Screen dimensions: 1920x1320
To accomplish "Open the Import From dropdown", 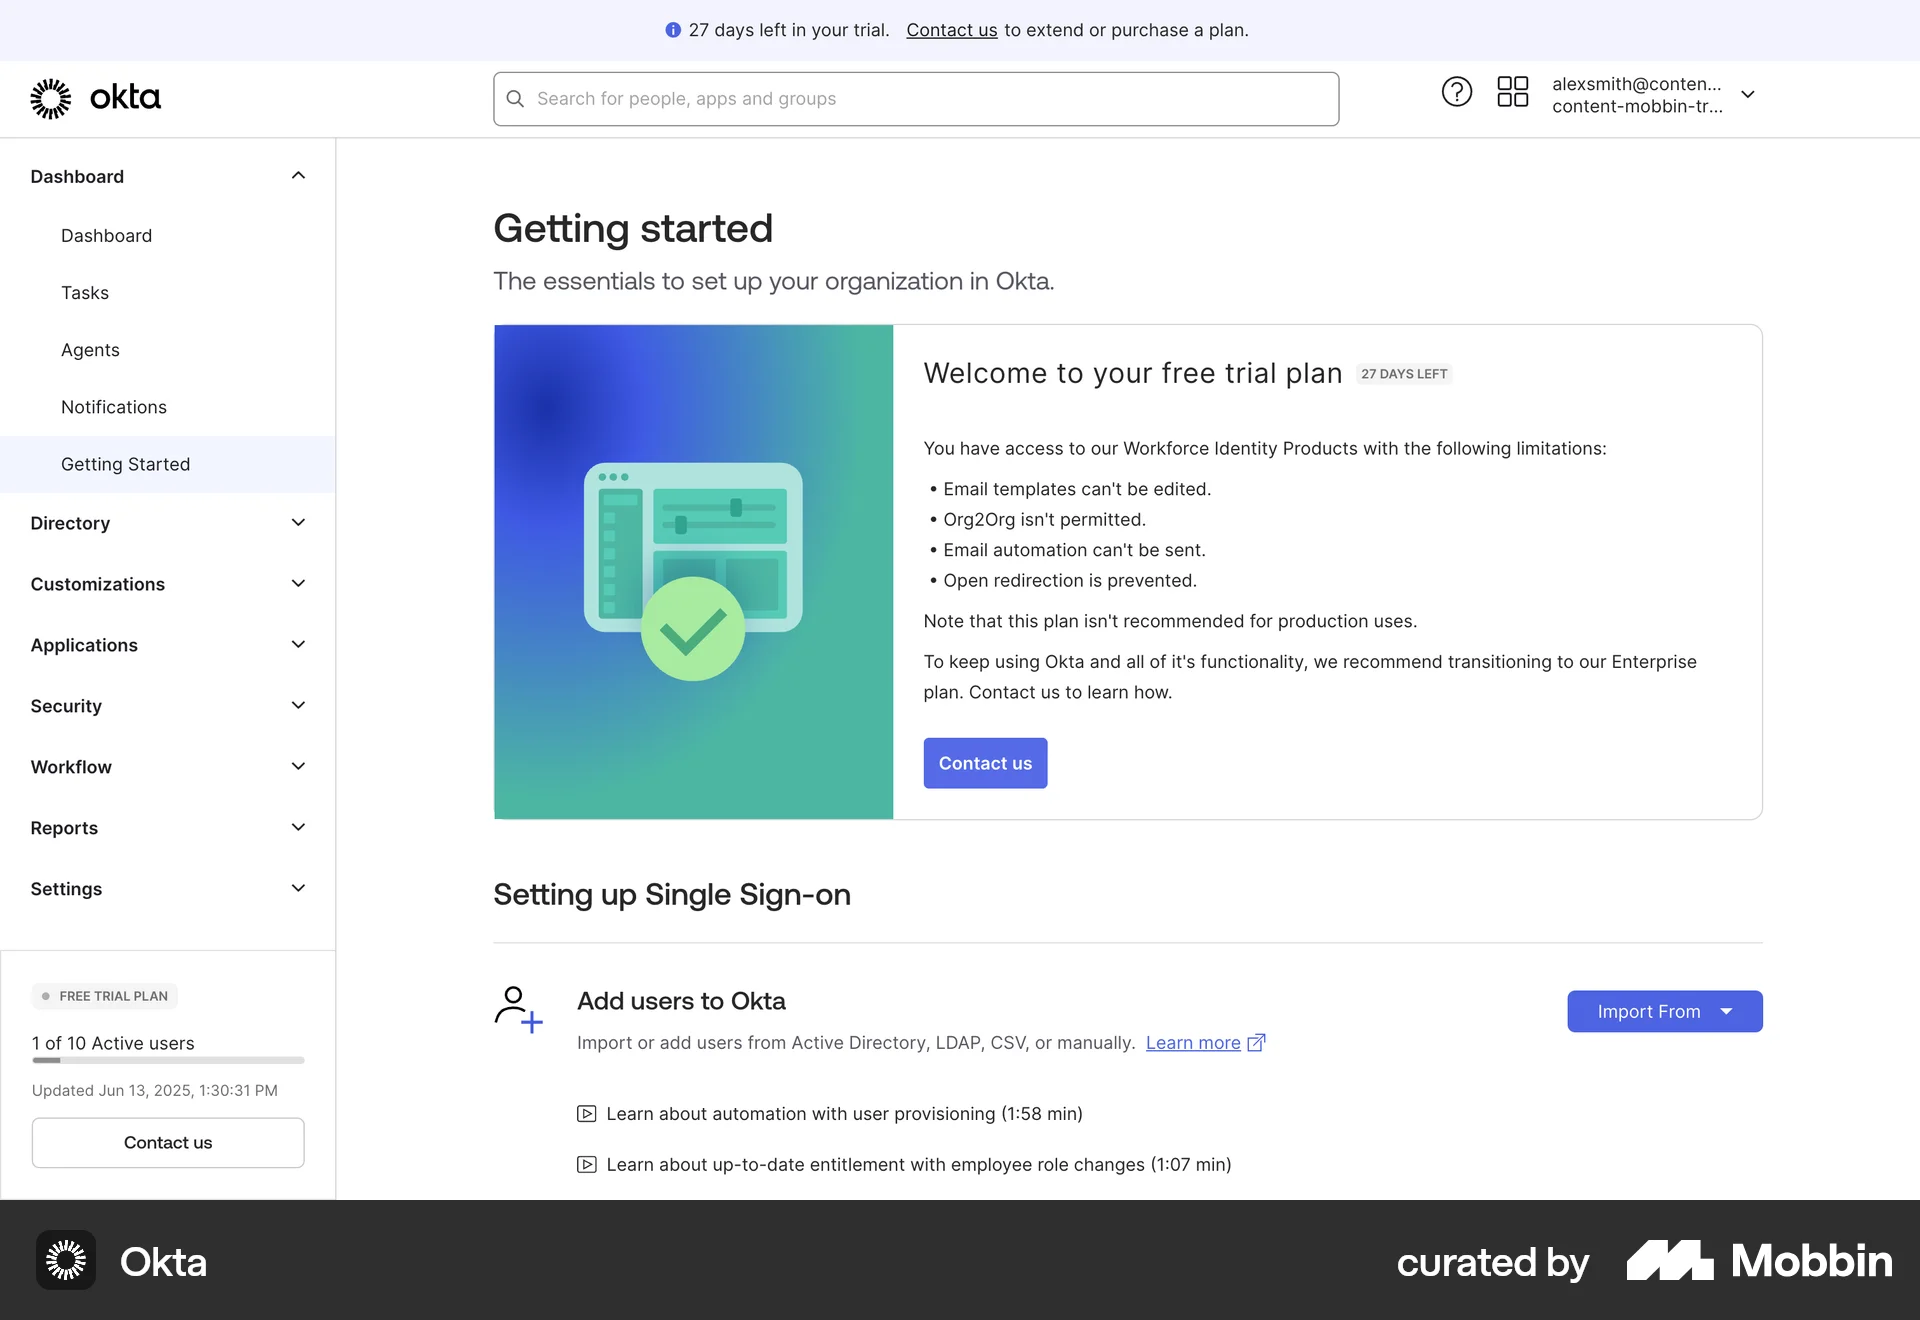I will click(1664, 1011).
